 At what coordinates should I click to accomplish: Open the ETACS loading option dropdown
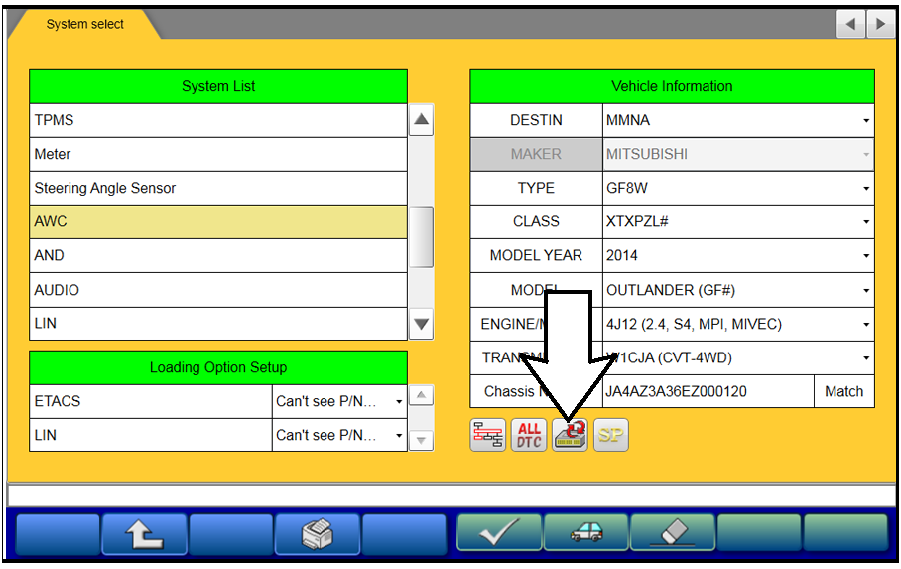(x=339, y=401)
